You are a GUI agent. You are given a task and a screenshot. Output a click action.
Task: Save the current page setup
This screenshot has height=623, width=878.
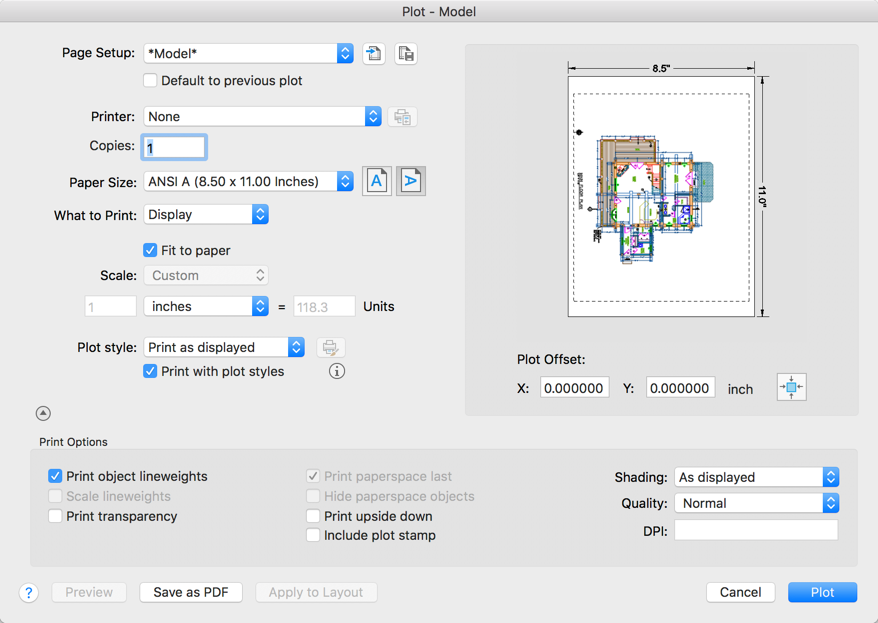[x=406, y=53]
